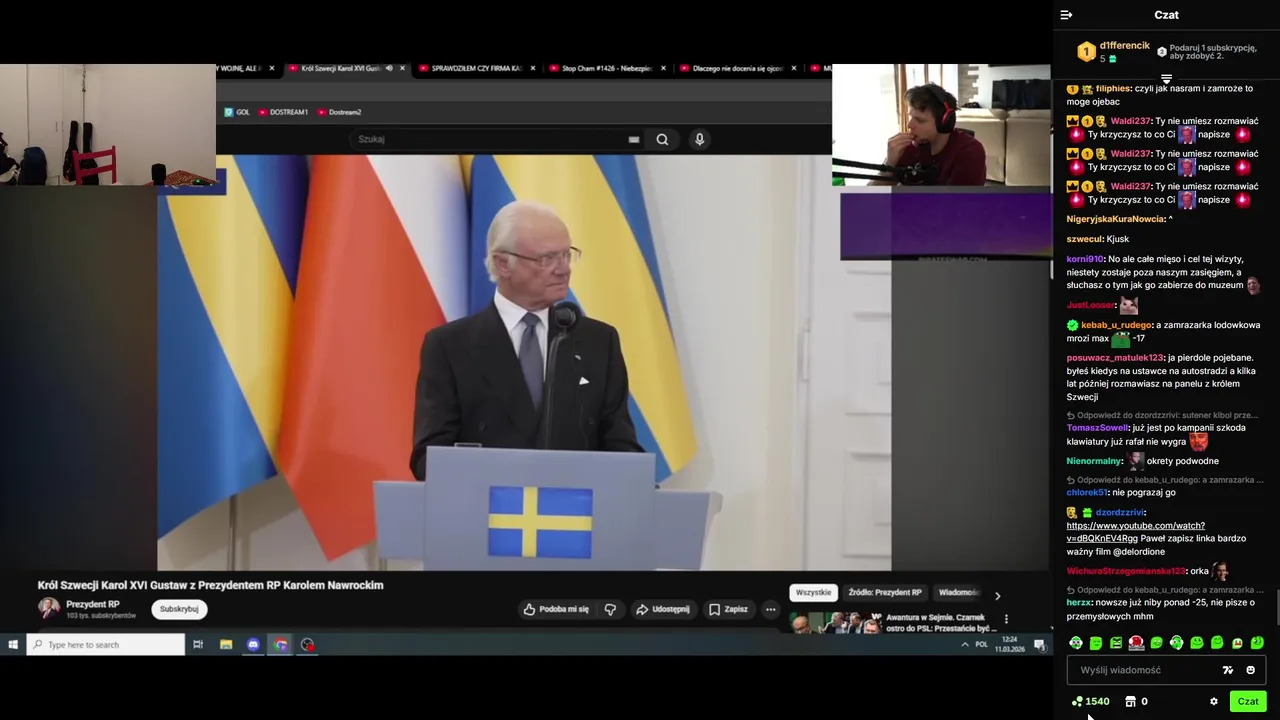
Task: Pick the red headphones emote from quick emotes
Action: [1136, 643]
